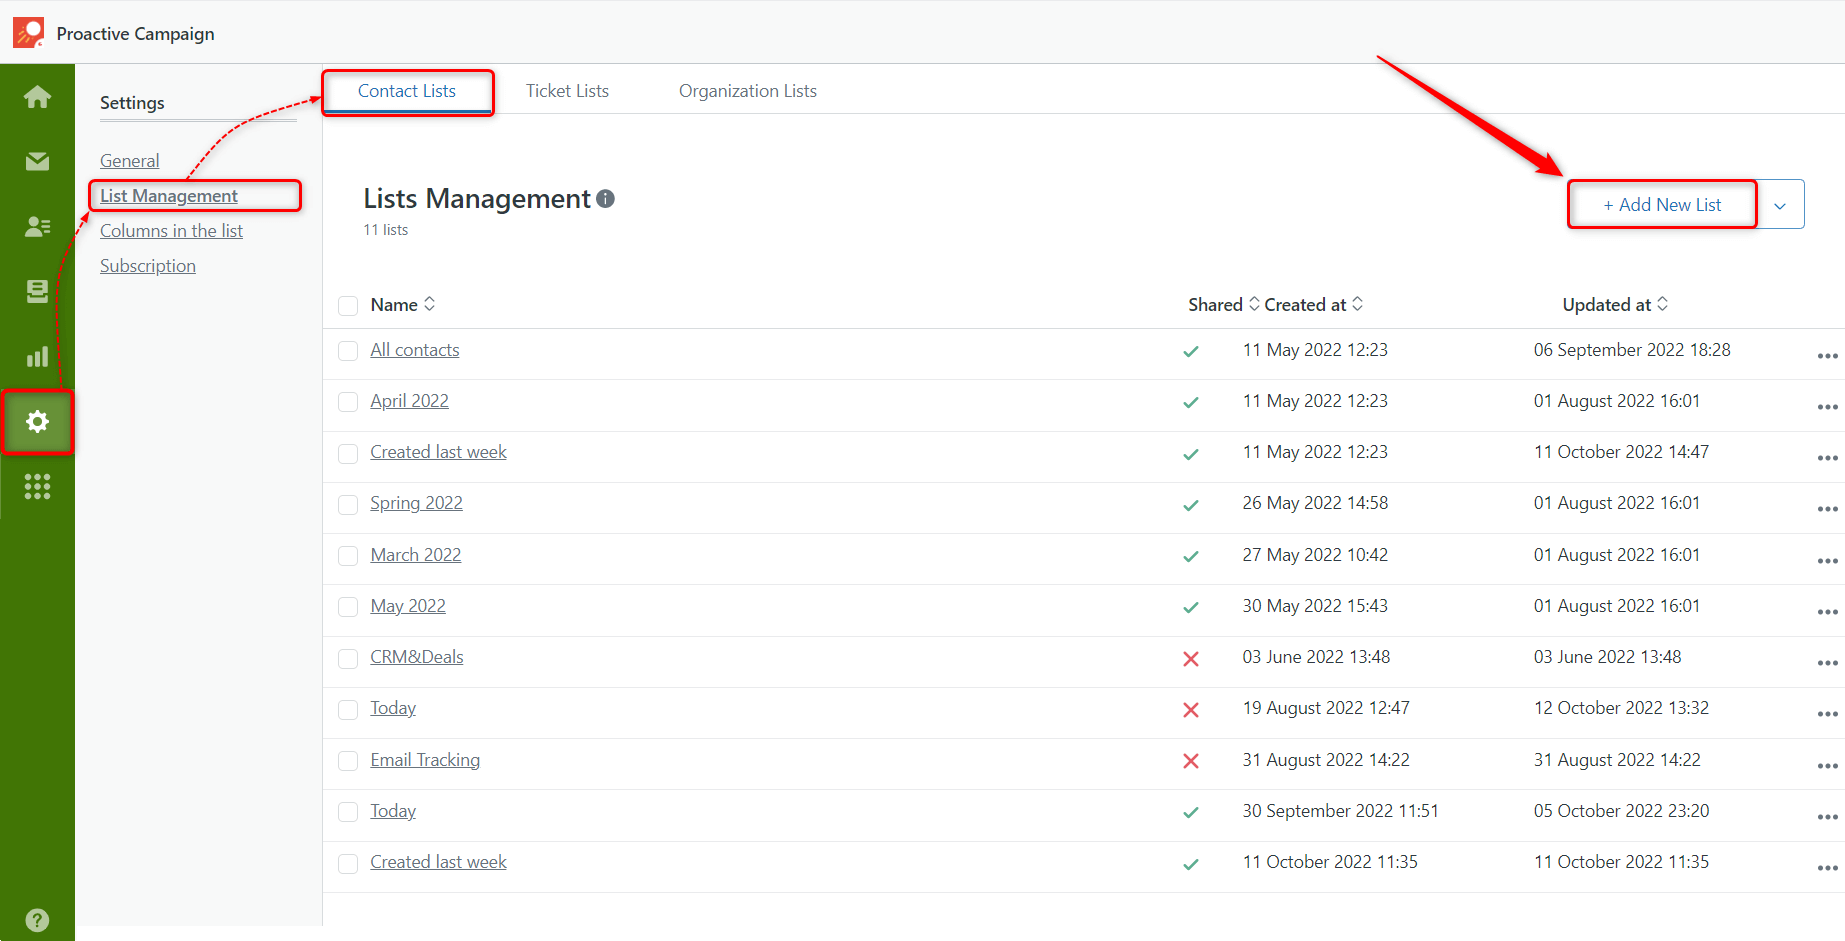Open the Lists database icon in sidebar
The width and height of the screenshot is (1845, 941).
tap(37, 291)
